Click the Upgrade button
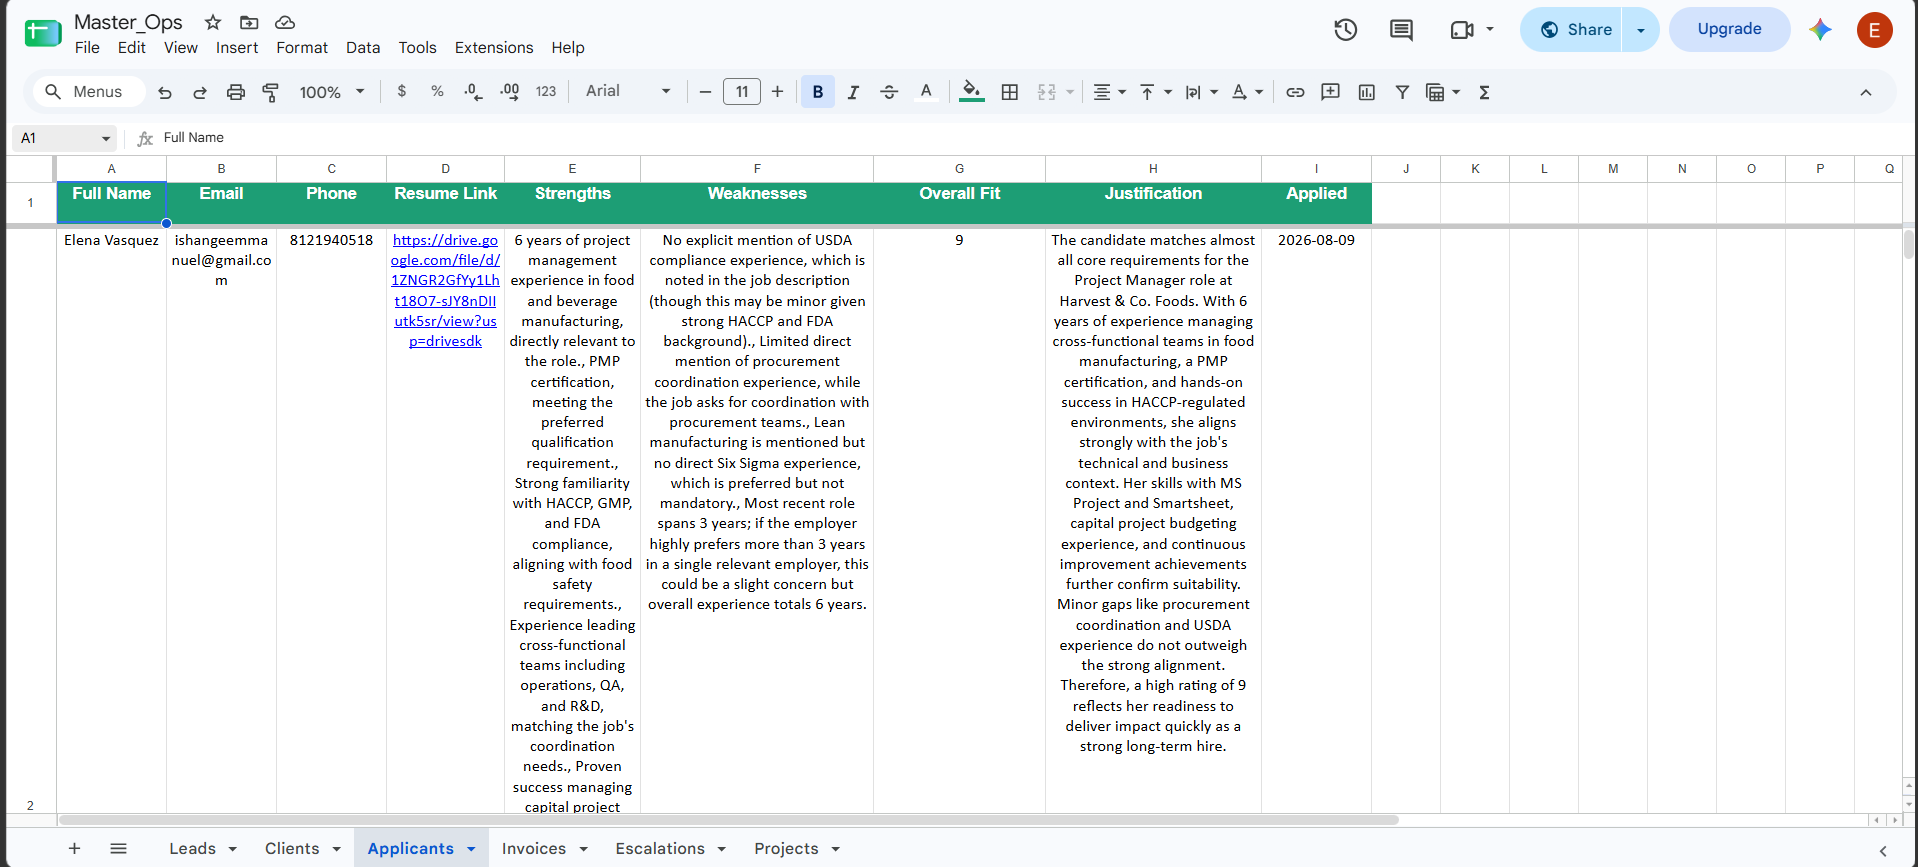The height and width of the screenshot is (867, 1918). [x=1729, y=29]
